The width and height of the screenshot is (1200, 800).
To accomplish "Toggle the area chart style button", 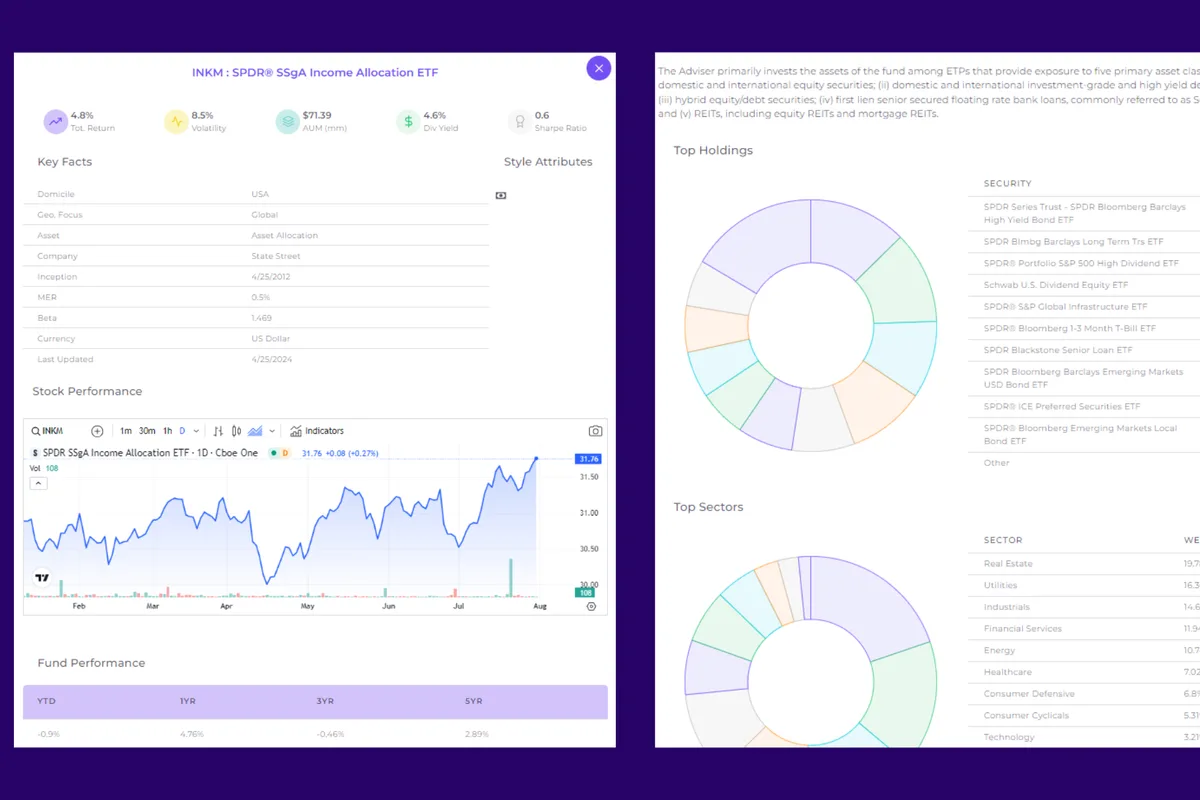I will pyautogui.click(x=255, y=431).
